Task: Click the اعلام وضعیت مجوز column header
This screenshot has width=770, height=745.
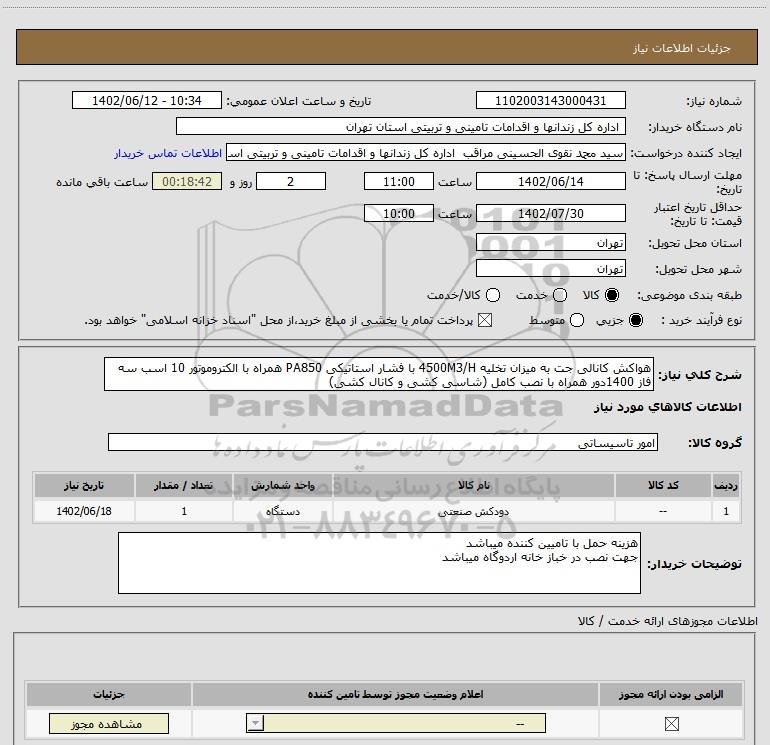Action: (x=395, y=694)
